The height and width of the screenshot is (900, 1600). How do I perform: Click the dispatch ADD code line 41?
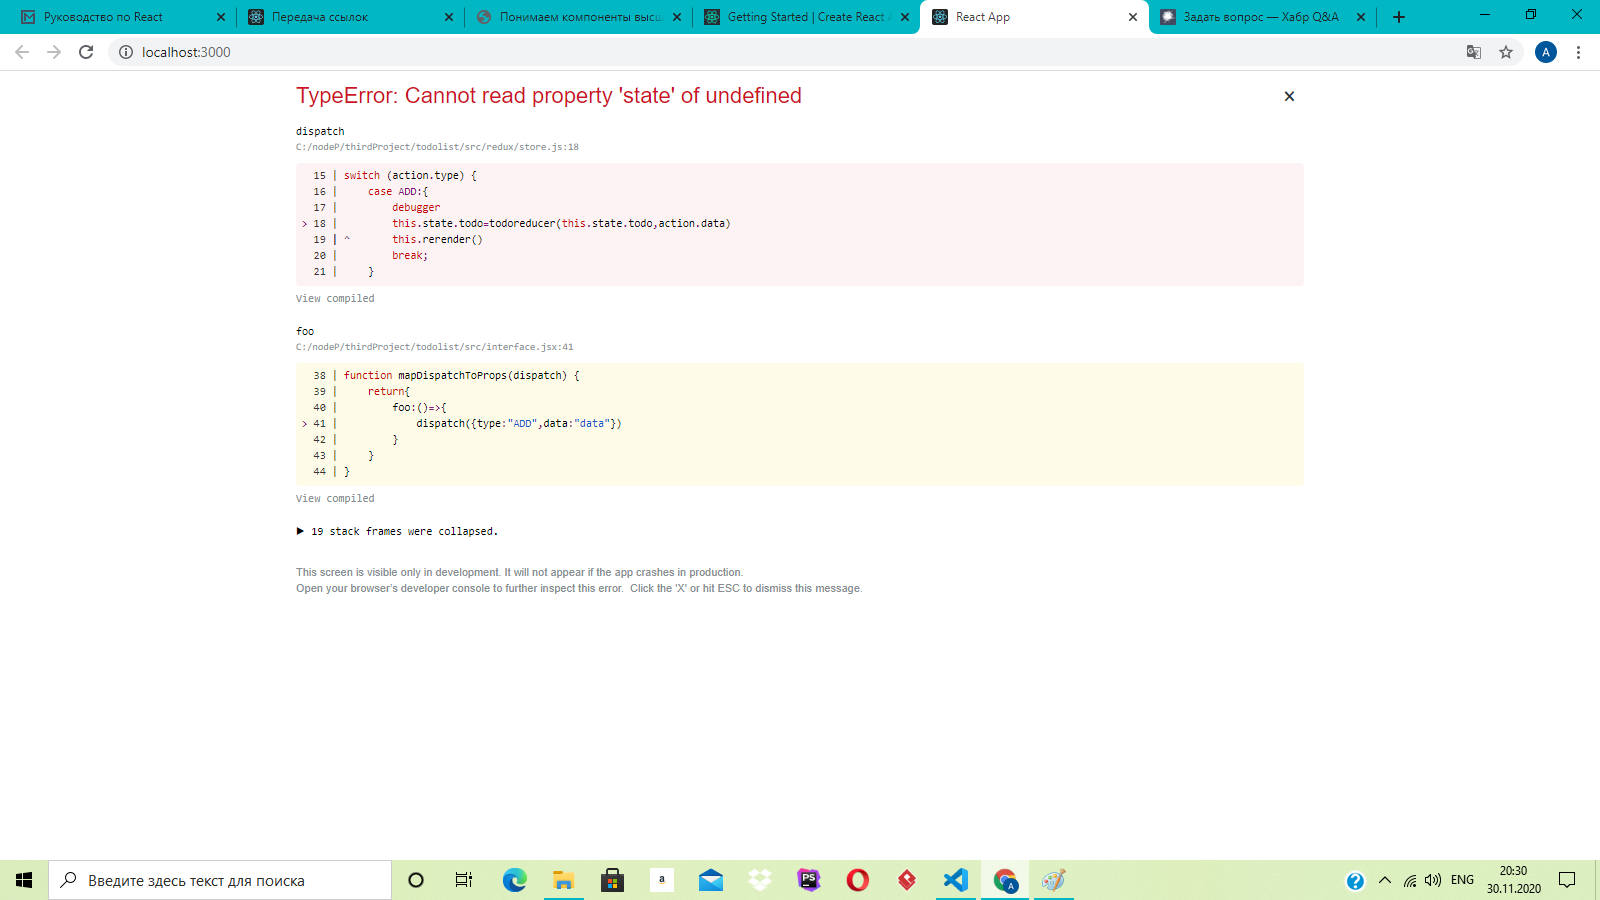pyautogui.click(x=519, y=423)
